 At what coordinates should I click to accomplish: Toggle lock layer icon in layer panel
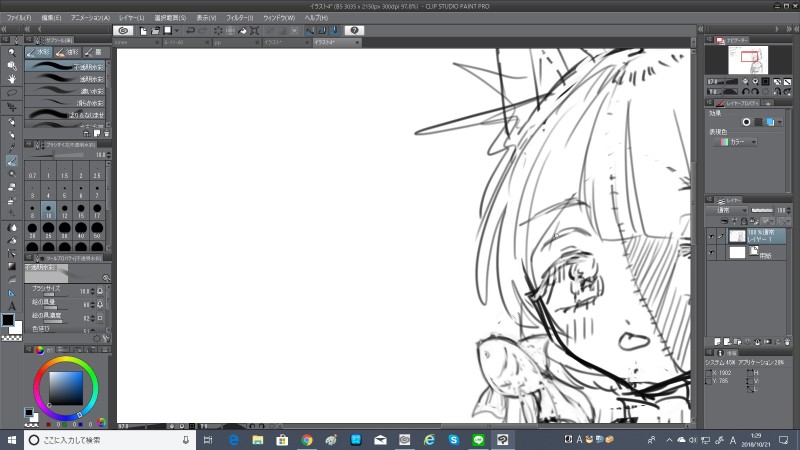pyautogui.click(x=744, y=221)
